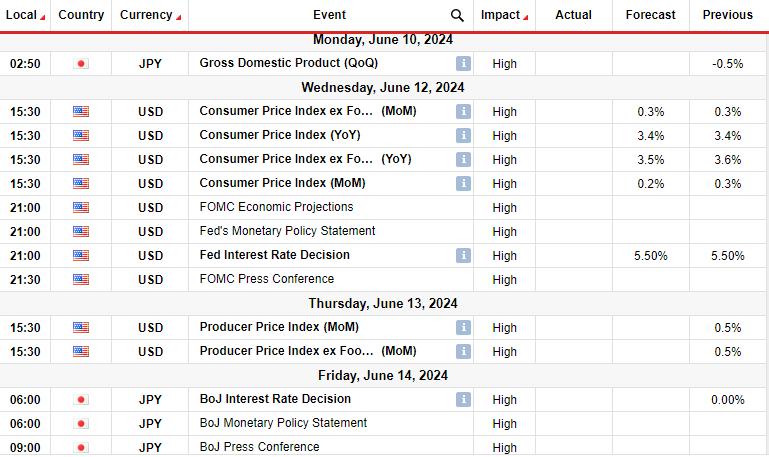Open info icon for Gross Domestic Product (QoQ)
The width and height of the screenshot is (769, 457).
coord(463,63)
